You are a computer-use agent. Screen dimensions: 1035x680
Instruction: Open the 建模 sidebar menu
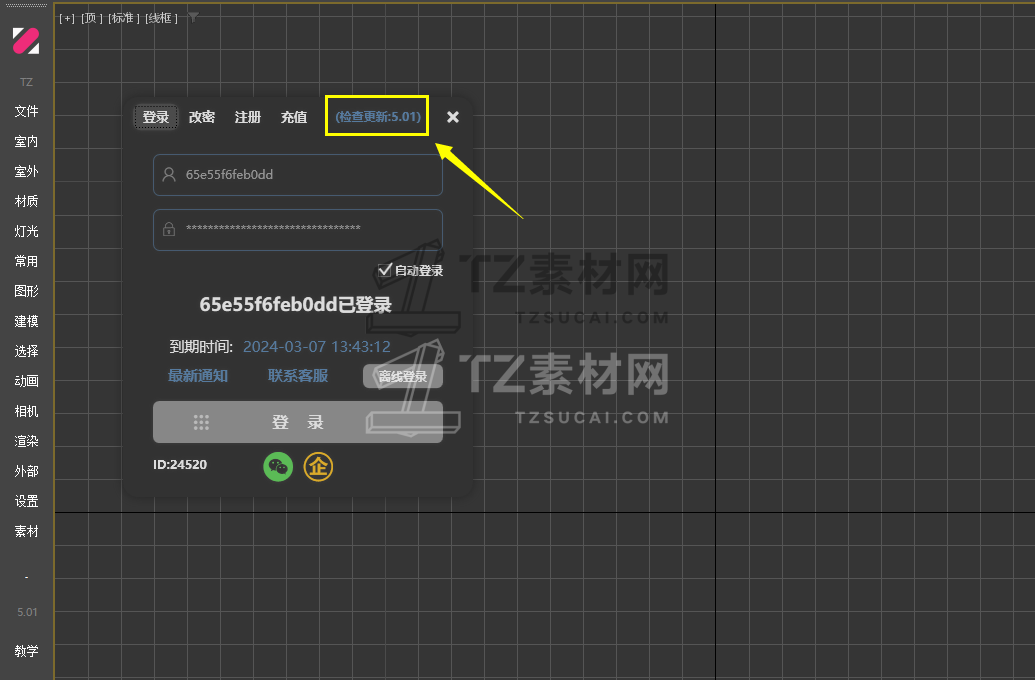point(26,321)
